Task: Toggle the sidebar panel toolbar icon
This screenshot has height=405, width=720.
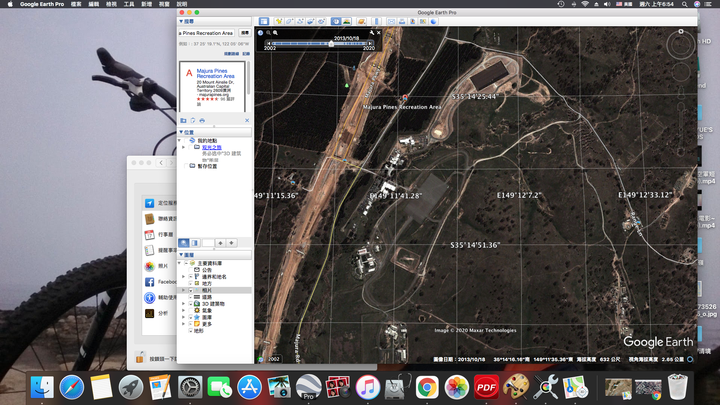Action: click(263, 21)
